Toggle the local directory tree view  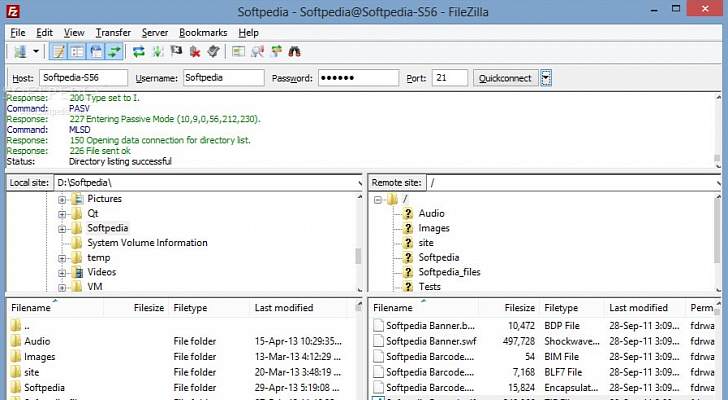pyautogui.click(x=77, y=51)
